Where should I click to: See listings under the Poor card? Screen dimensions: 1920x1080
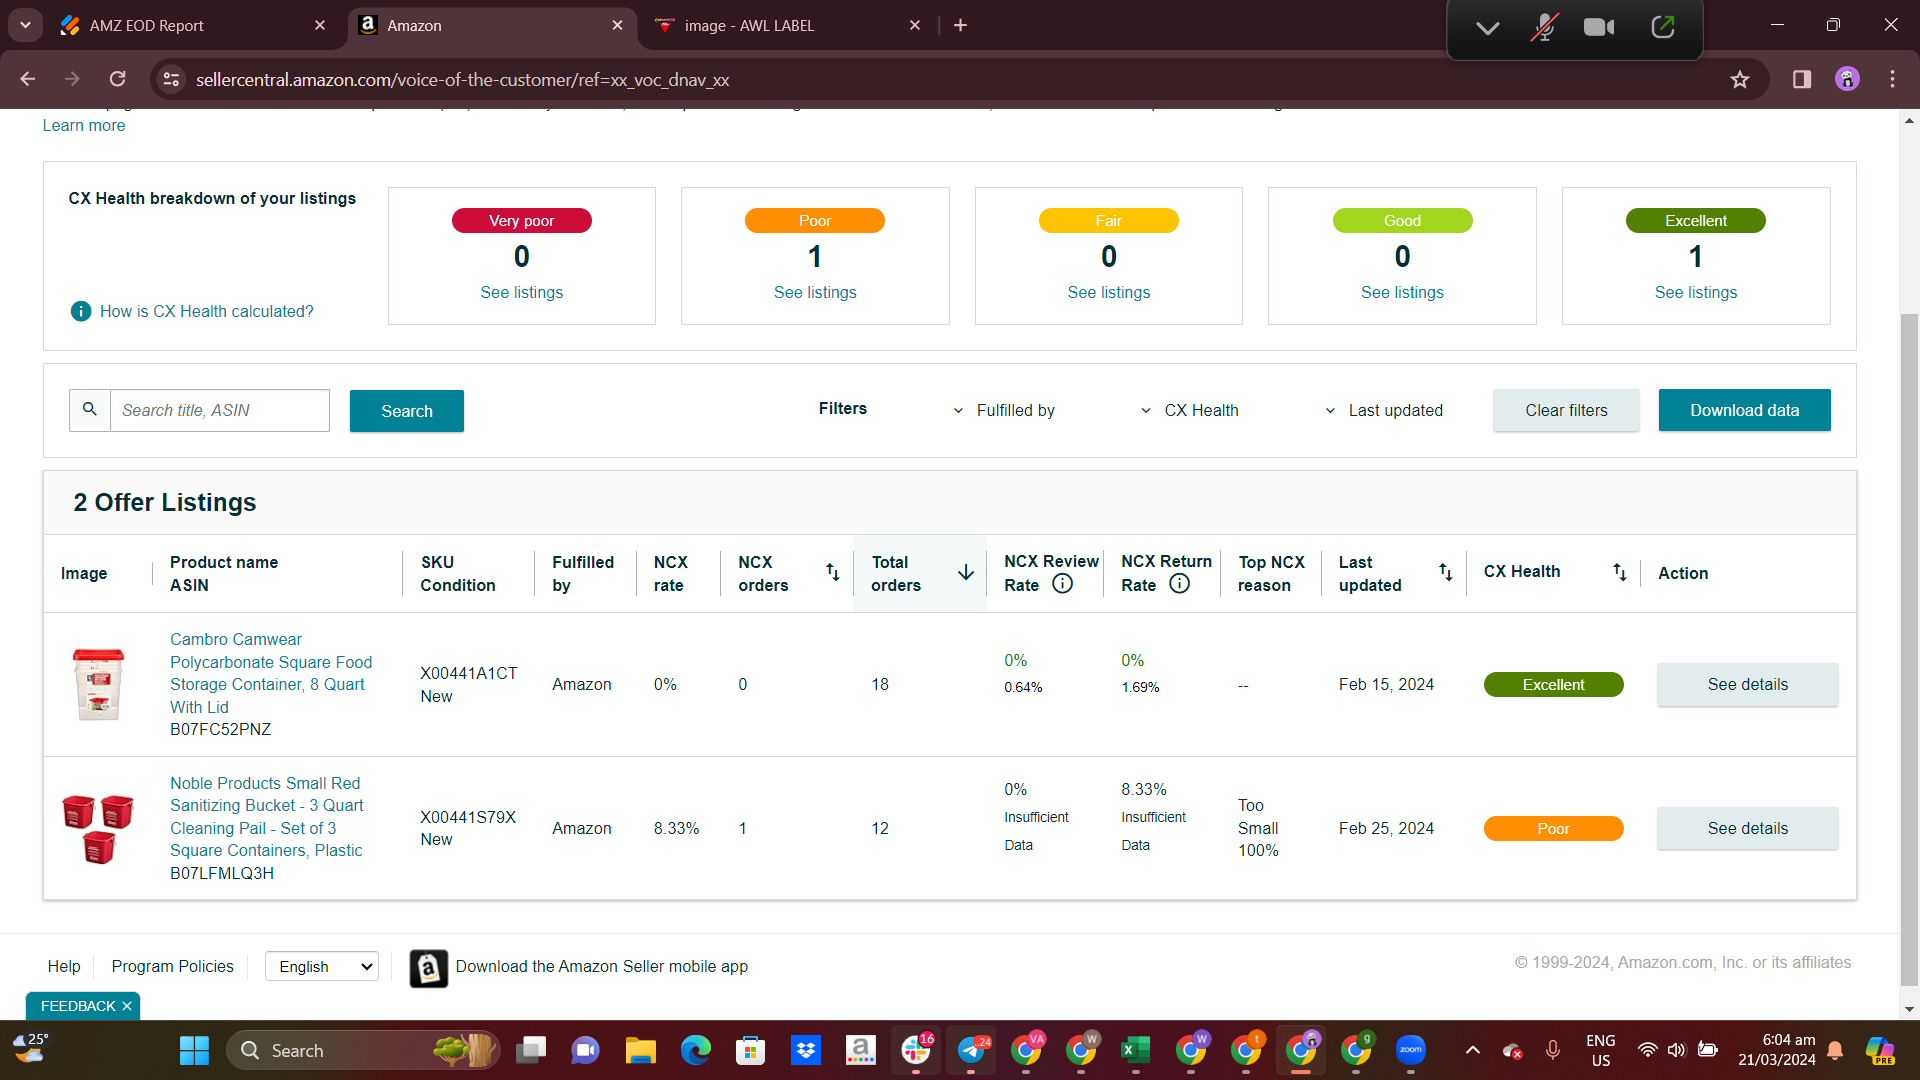coord(815,292)
